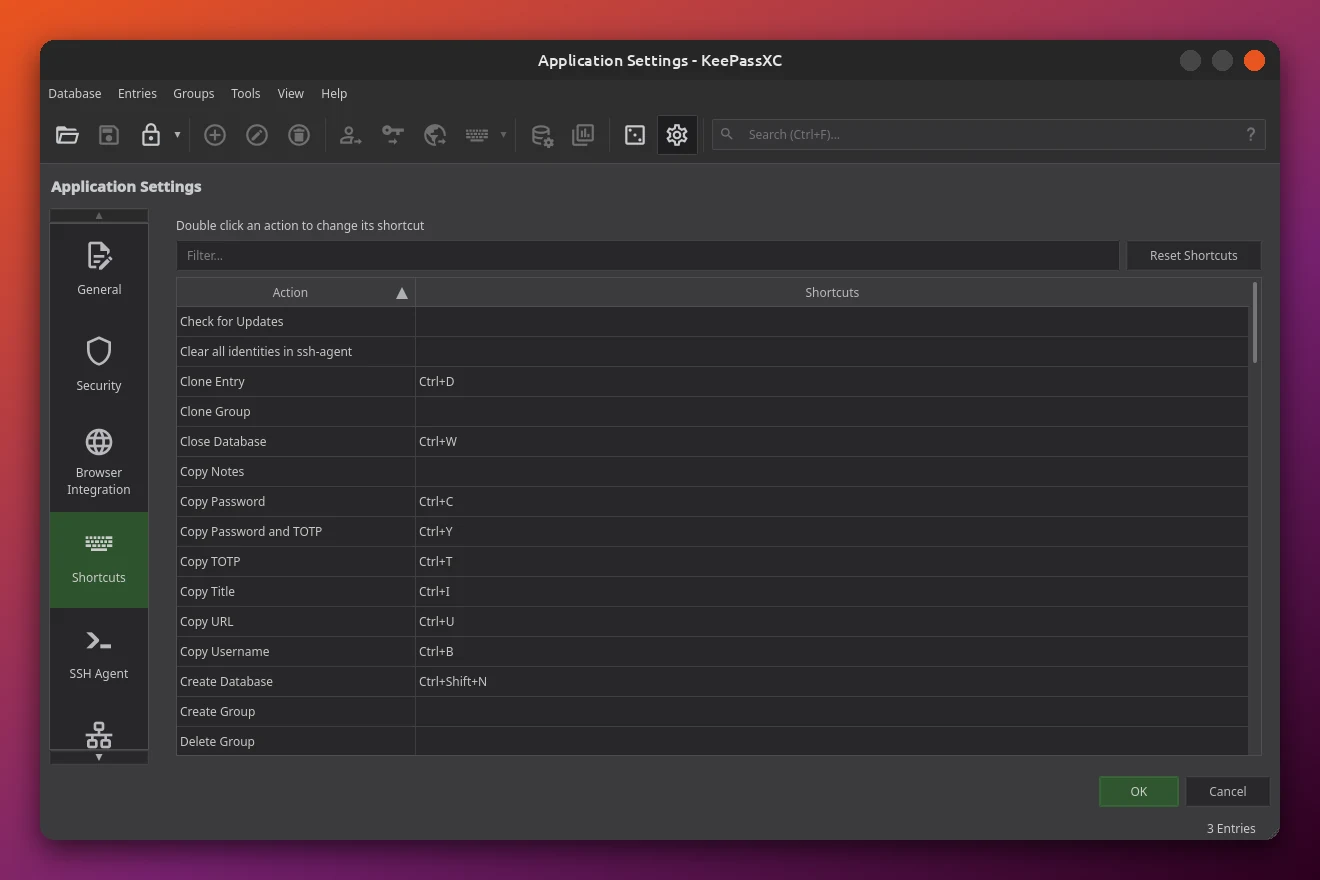Viewport: 1320px width, 880px height.
Task: Click the Add New Entry plus icon
Action: (x=215, y=135)
